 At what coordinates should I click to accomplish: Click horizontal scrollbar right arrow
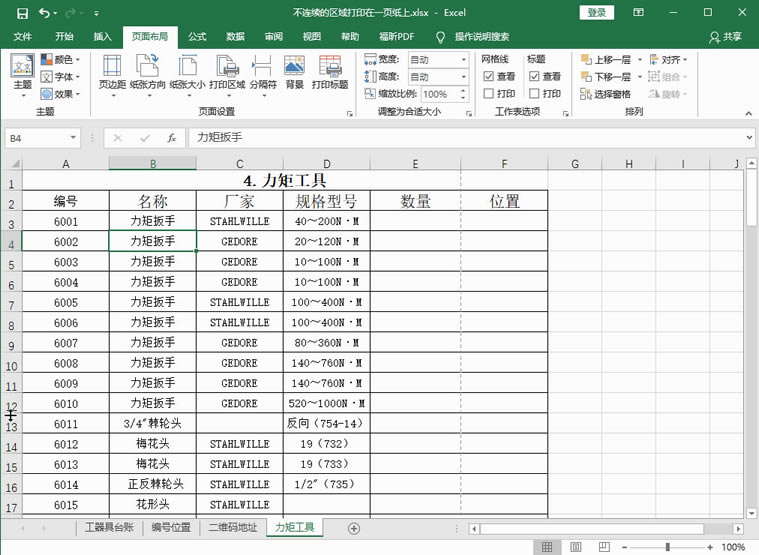[738, 529]
